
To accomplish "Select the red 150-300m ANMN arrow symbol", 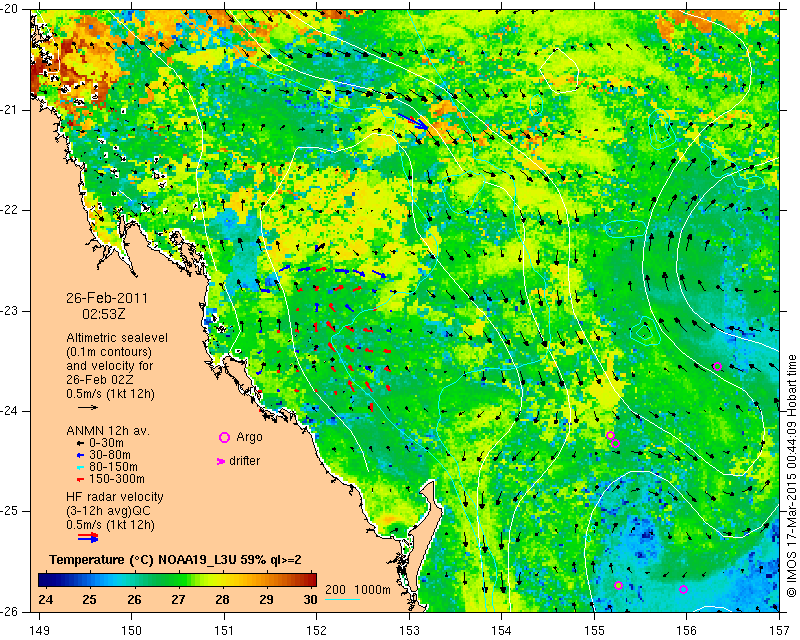I will (80, 479).
